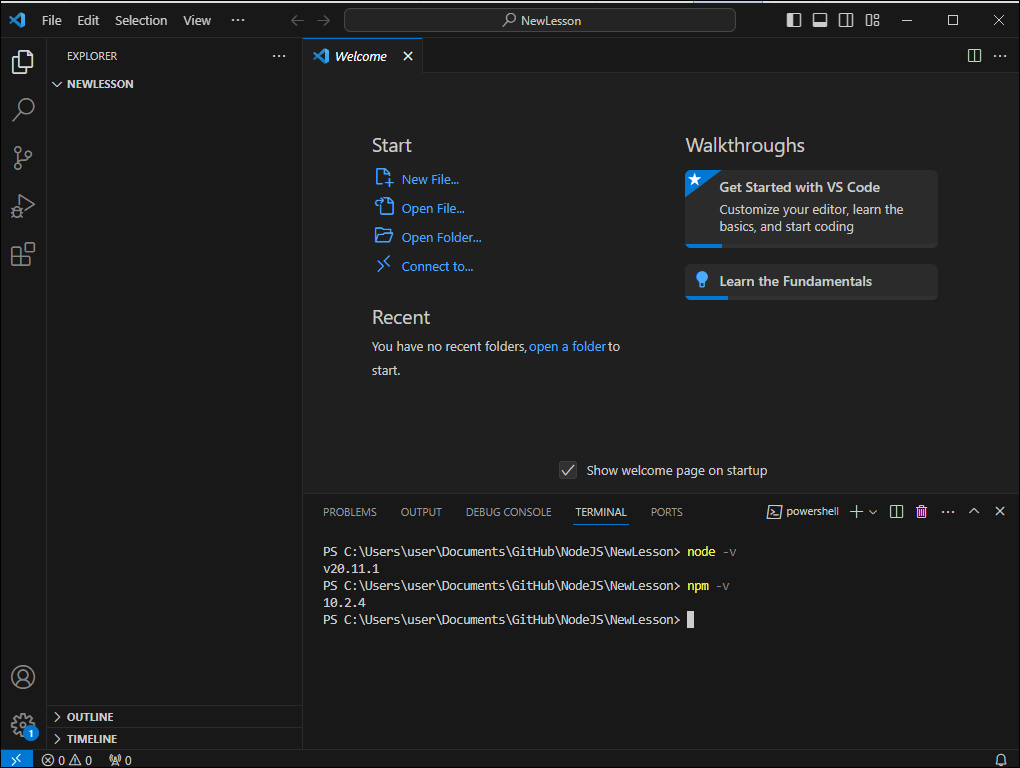Screen dimensions: 1020x768
Task: Open the Customize Layout icon
Action: click(x=872, y=20)
